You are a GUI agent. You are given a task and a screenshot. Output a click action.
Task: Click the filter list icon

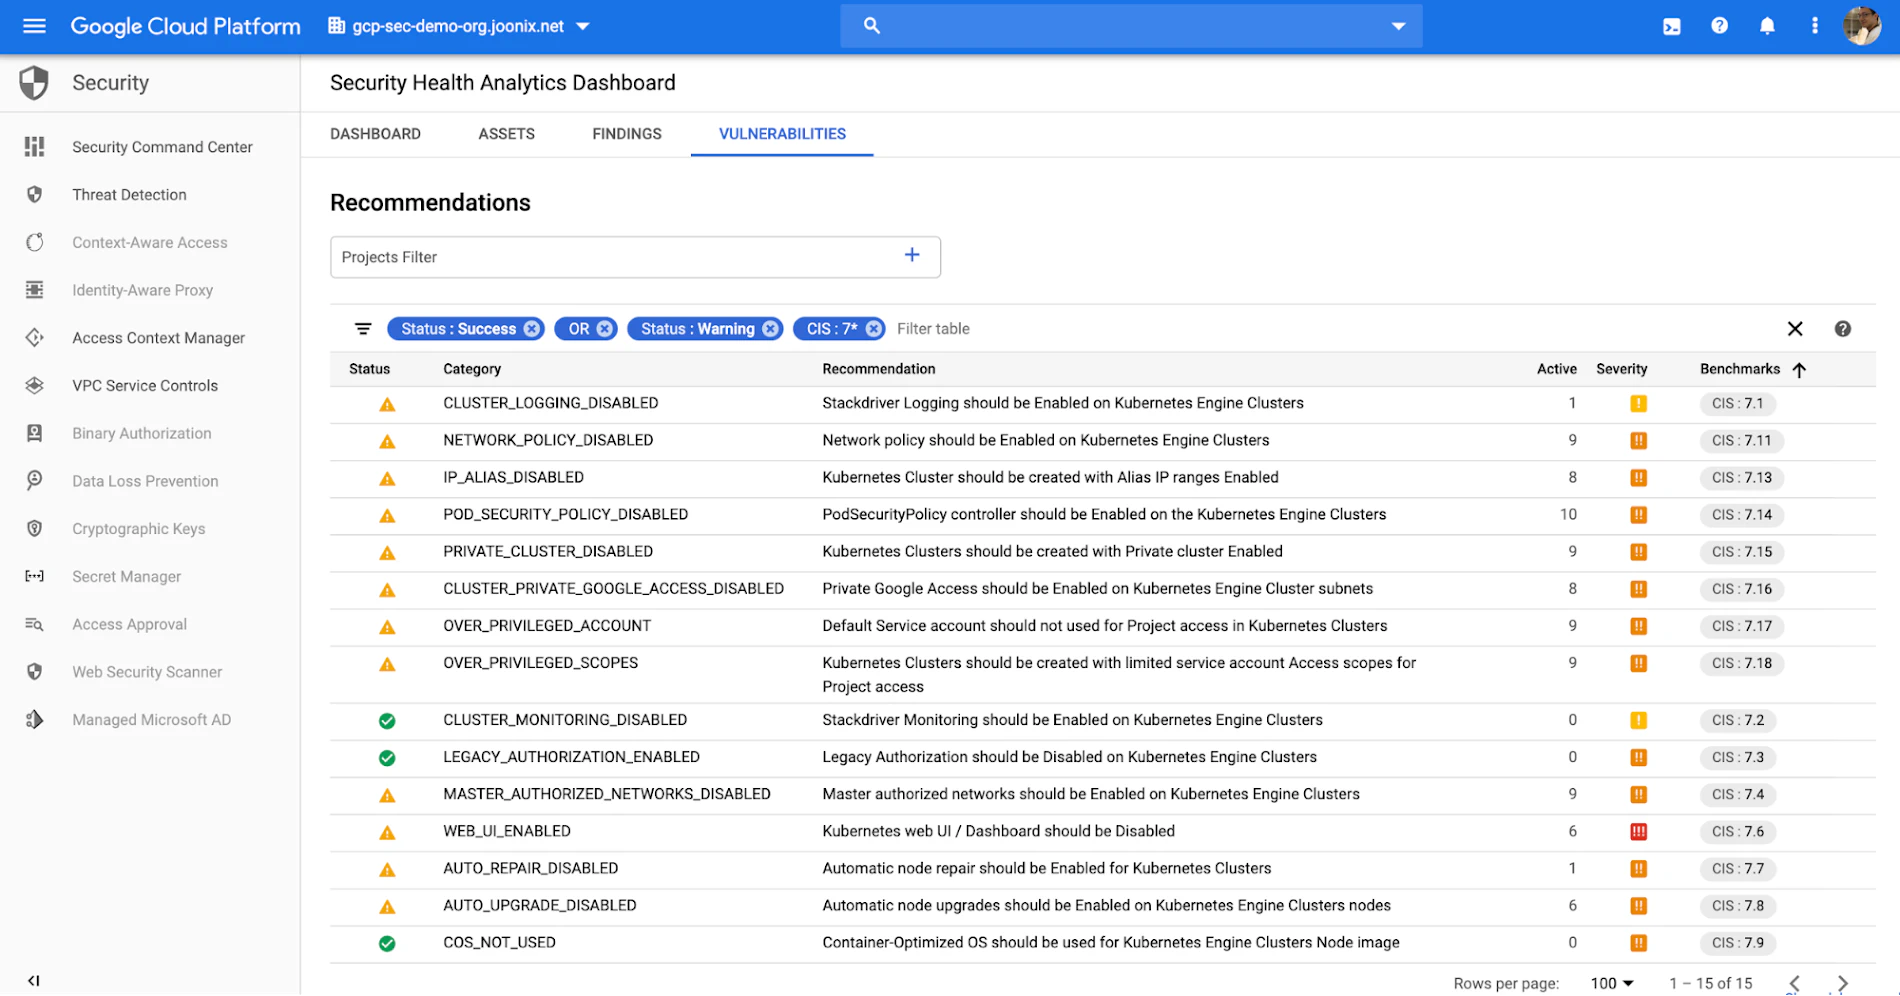pos(363,329)
